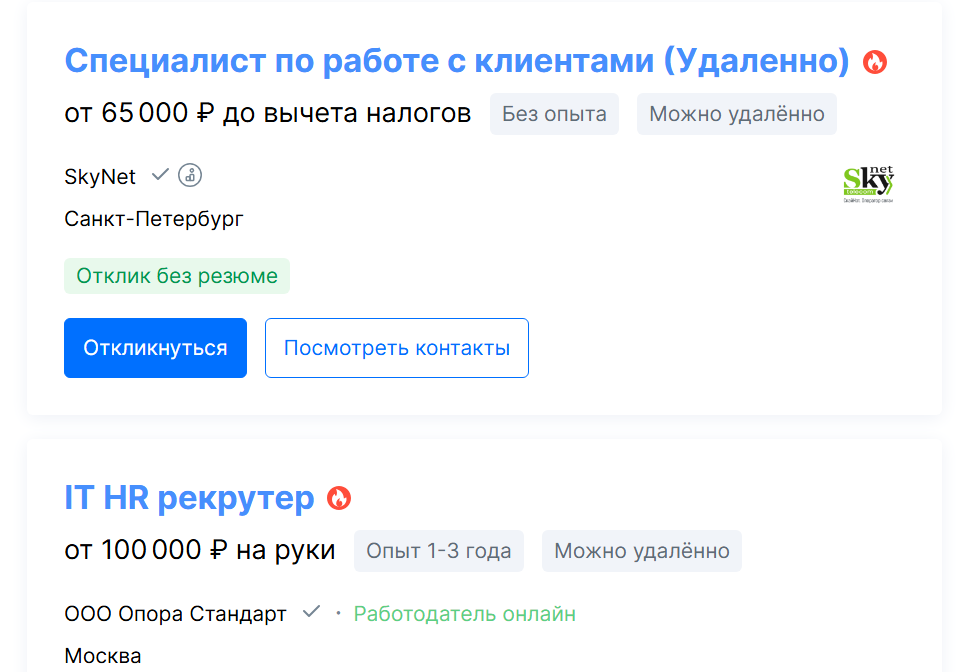The width and height of the screenshot is (976, 672).
Task: Open the vacancy "Специалист по работе с клиентами (Удаленно)"
Action: [x=455, y=60]
